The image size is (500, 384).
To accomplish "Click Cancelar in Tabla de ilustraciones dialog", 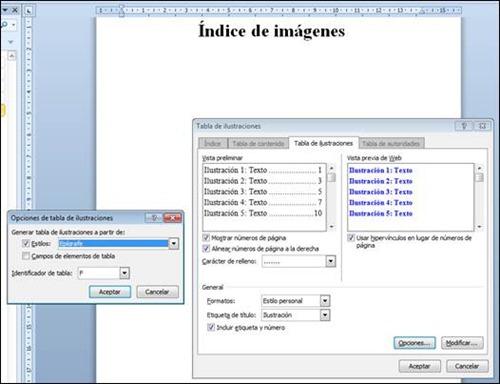I will [x=467, y=366].
